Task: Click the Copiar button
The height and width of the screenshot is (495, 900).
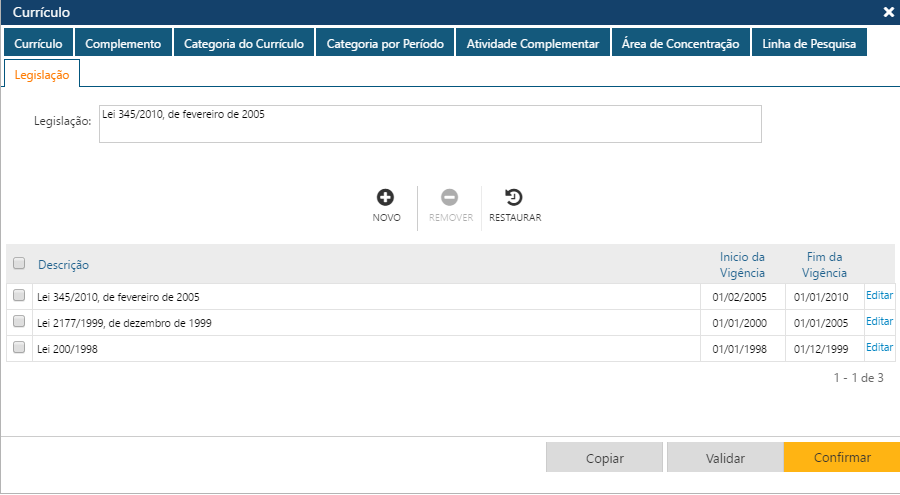Action: (x=604, y=458)
